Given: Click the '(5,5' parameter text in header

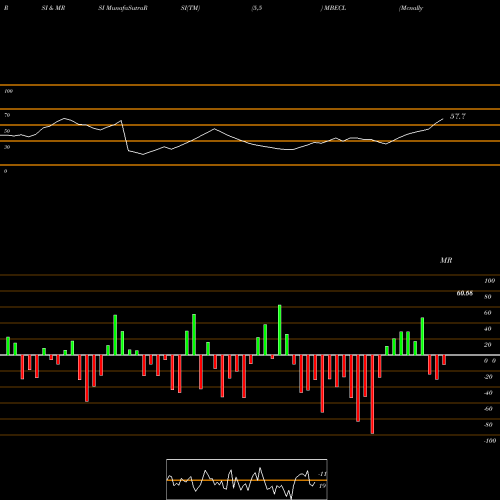Looking at the screenshot, I should pos(257,8).
